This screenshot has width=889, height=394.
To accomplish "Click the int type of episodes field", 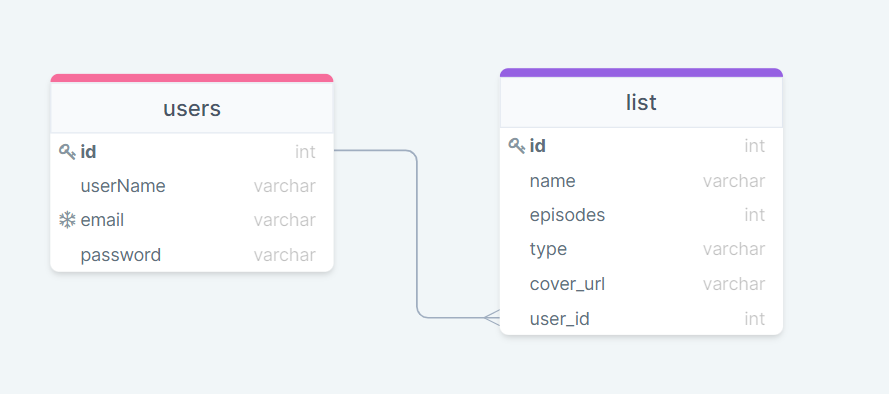I will [x=755, y=215].
